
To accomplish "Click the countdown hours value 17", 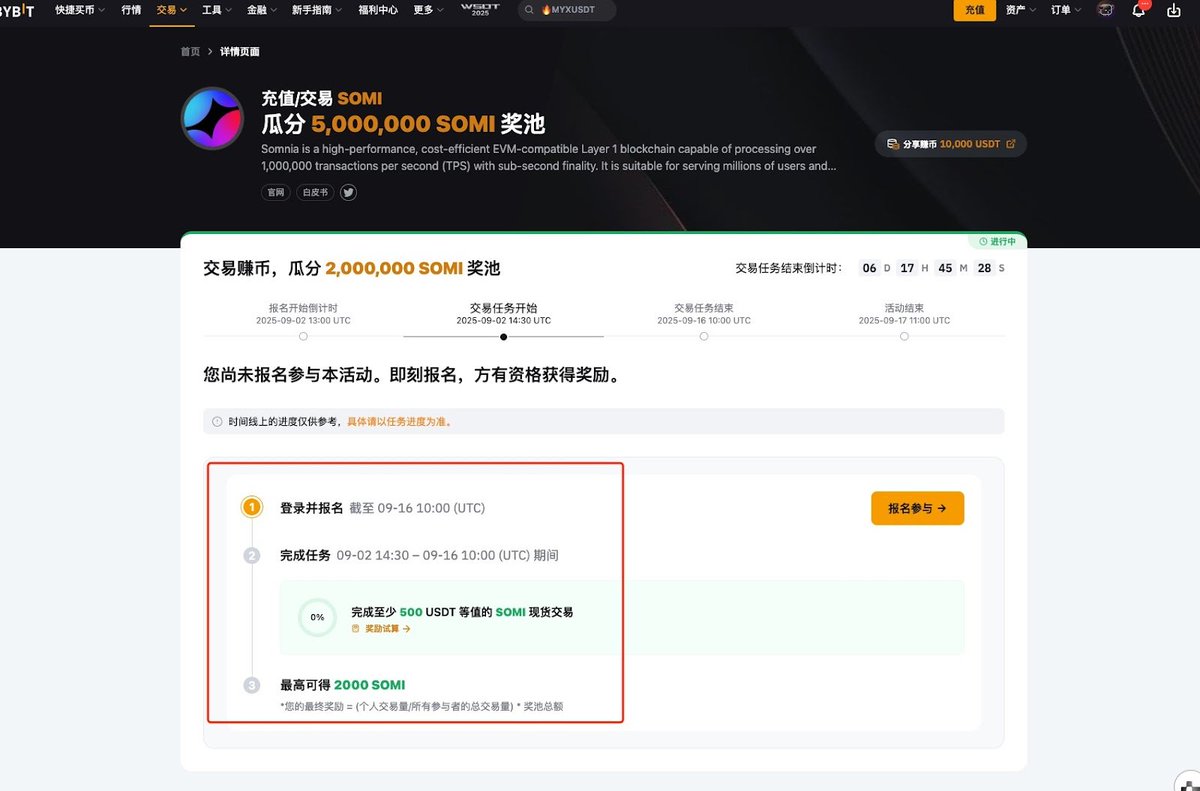I will [907, 268].
